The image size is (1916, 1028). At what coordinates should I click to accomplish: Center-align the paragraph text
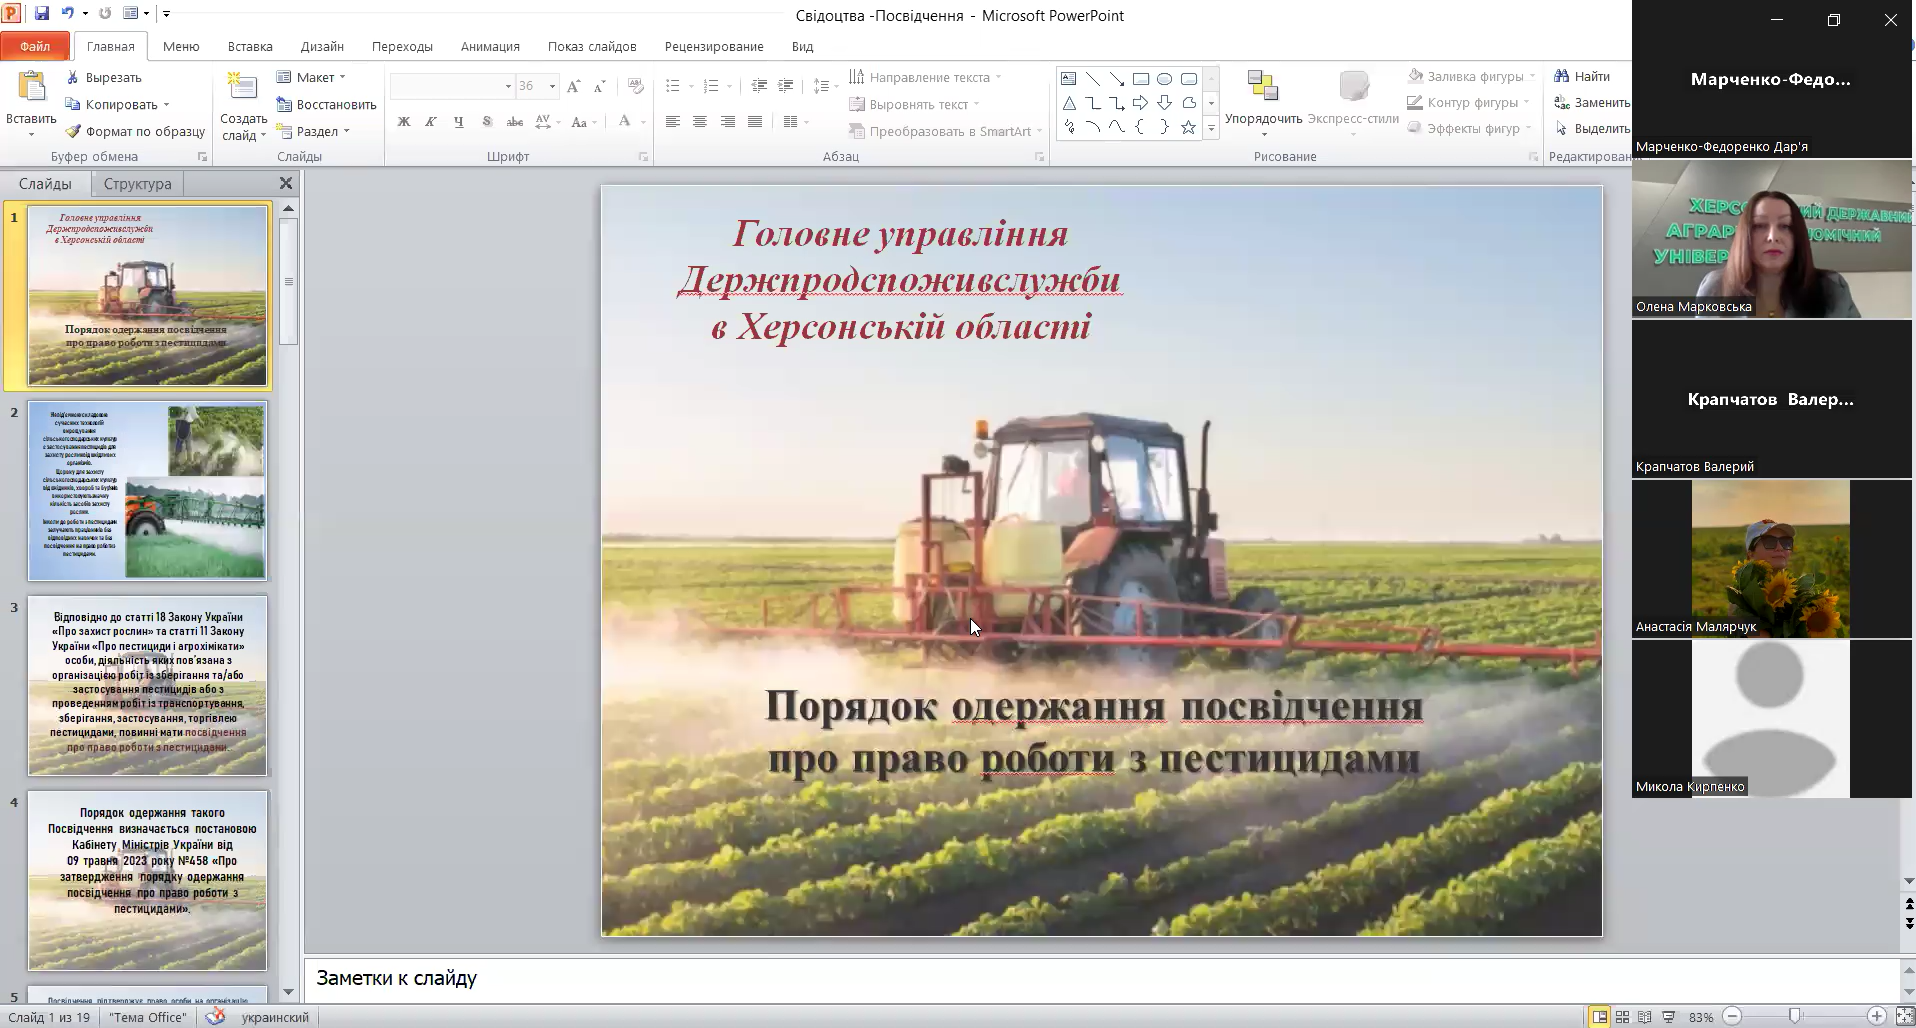698,122
